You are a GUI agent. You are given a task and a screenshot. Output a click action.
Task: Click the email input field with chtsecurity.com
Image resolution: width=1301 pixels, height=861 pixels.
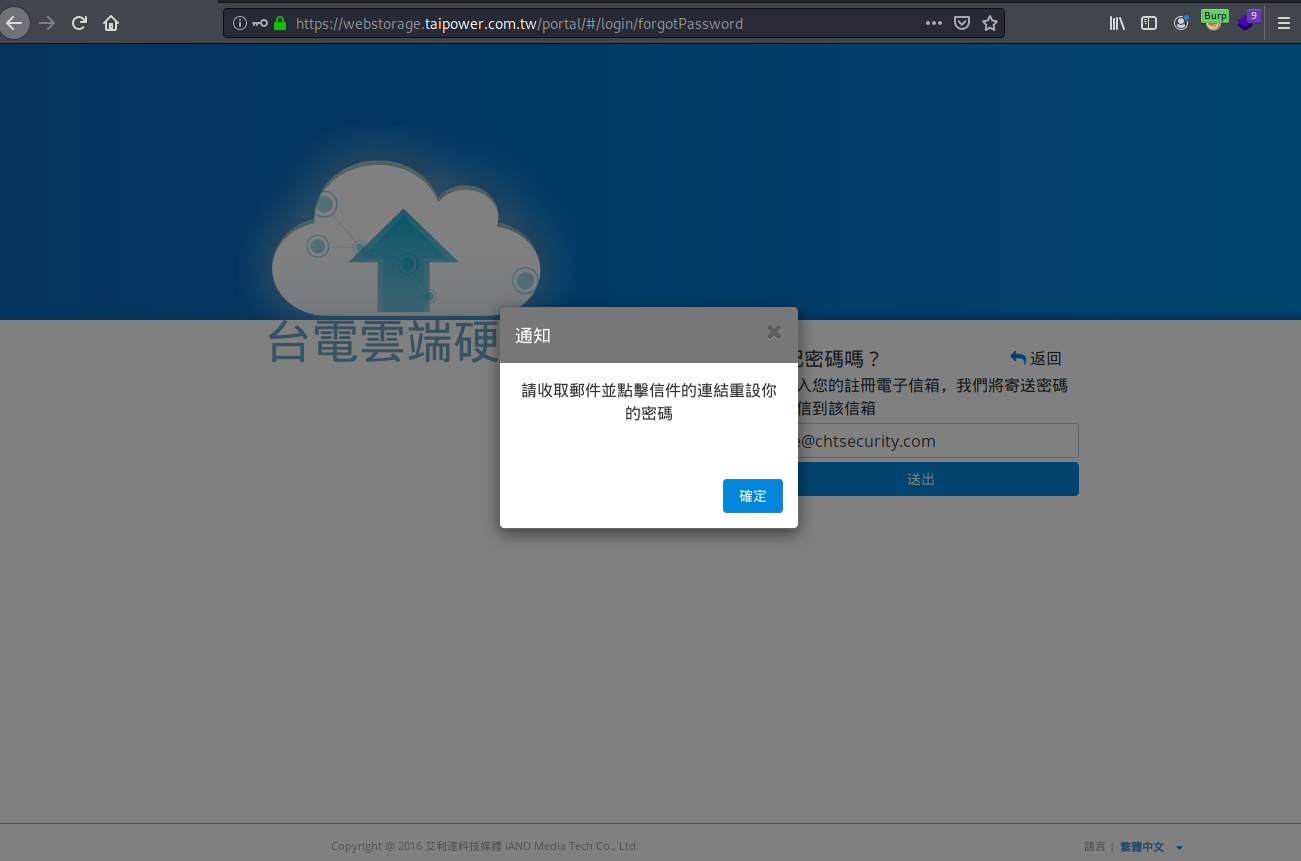click(x=921, y=441)
